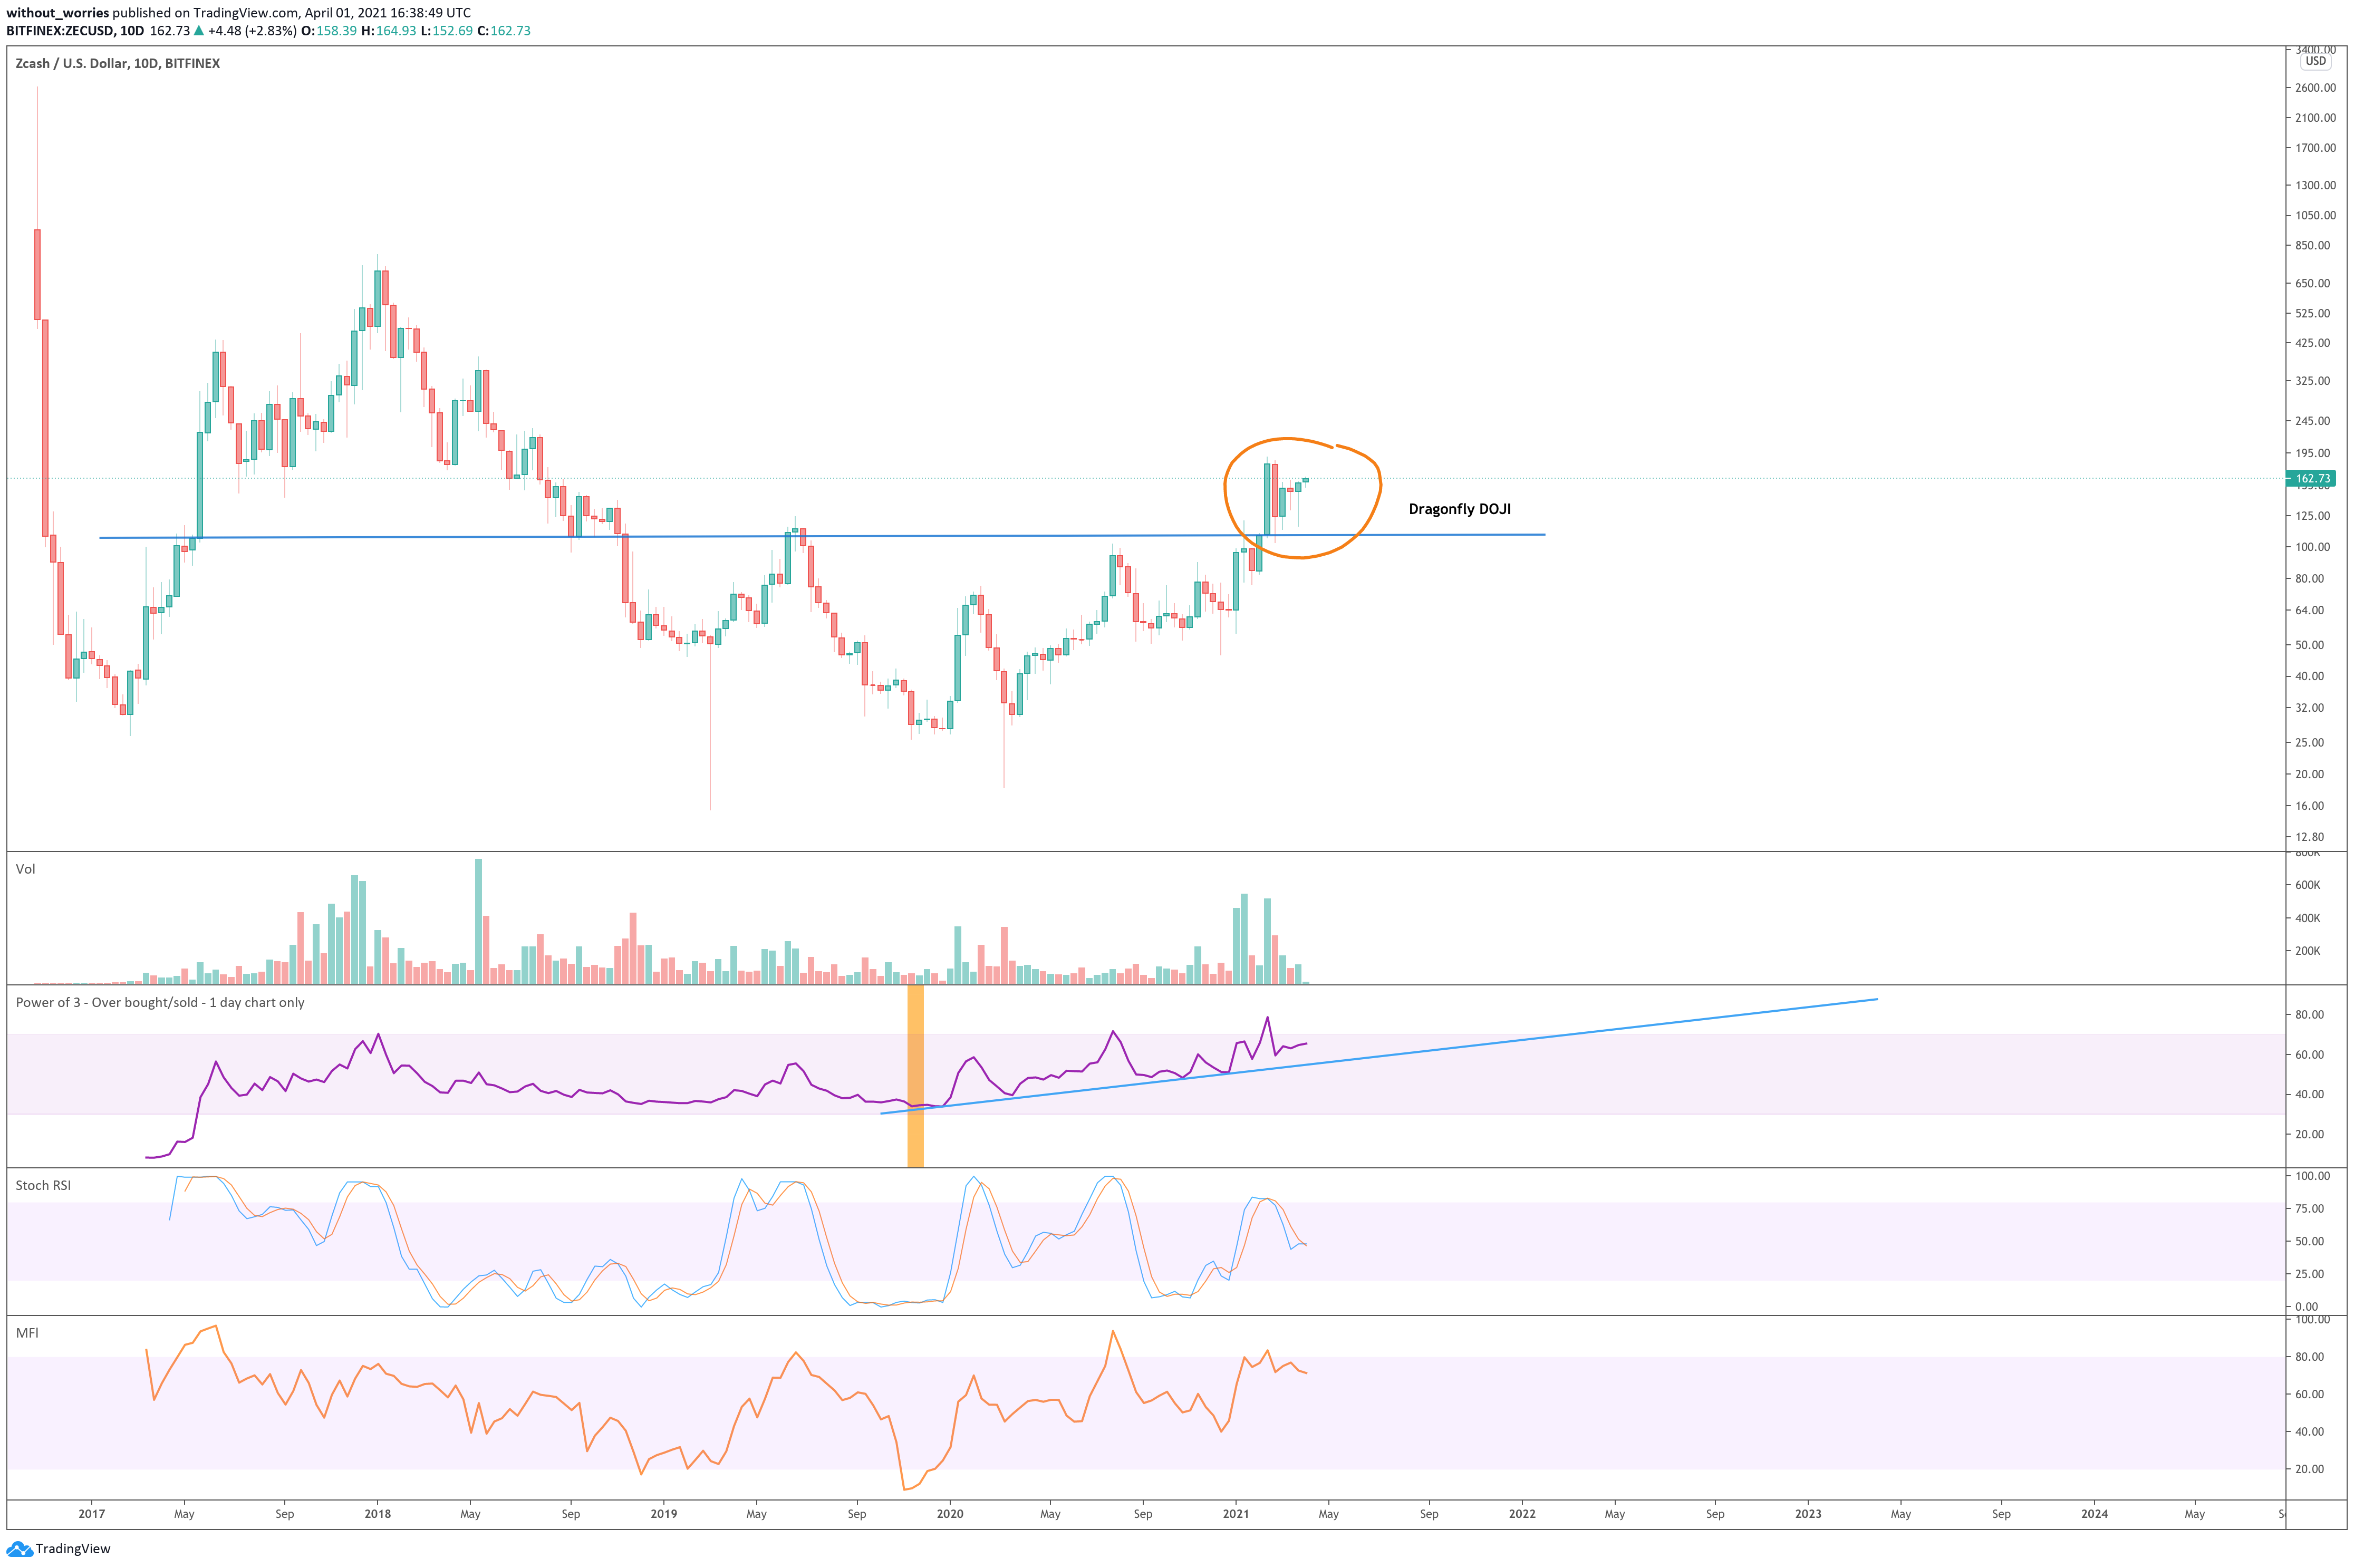Click the 1050.00 price axis label
The width and height of the screenshot is (2354, 1568).
[2316, 215]
